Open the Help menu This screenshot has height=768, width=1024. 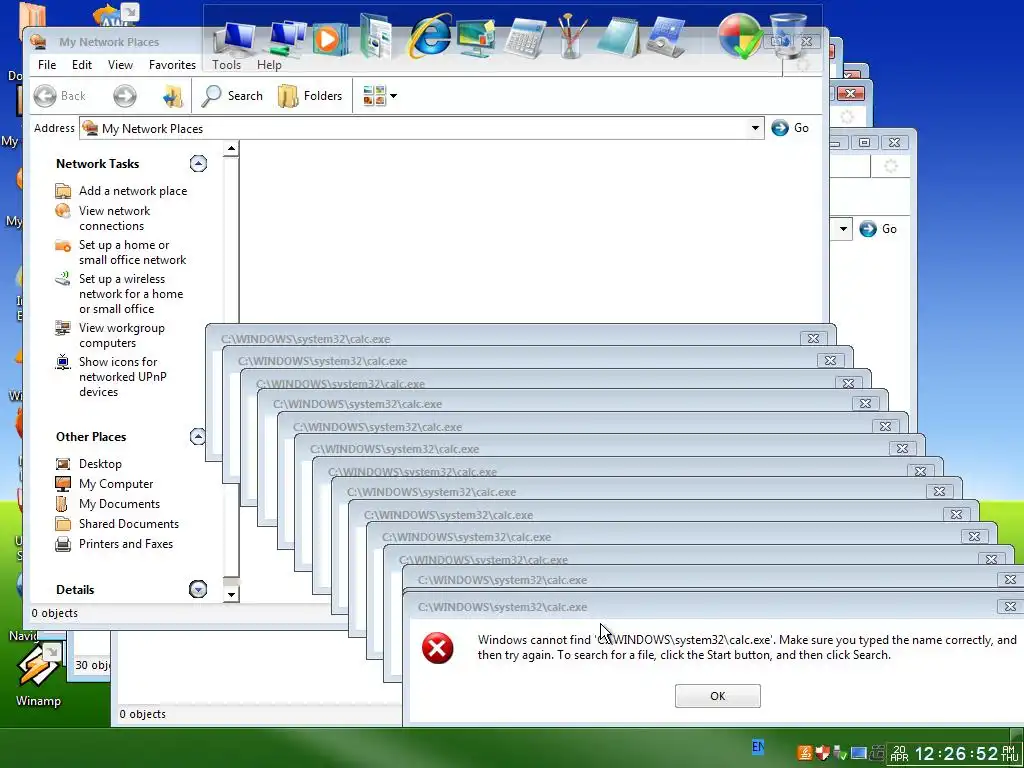click(x=269, y=65)
